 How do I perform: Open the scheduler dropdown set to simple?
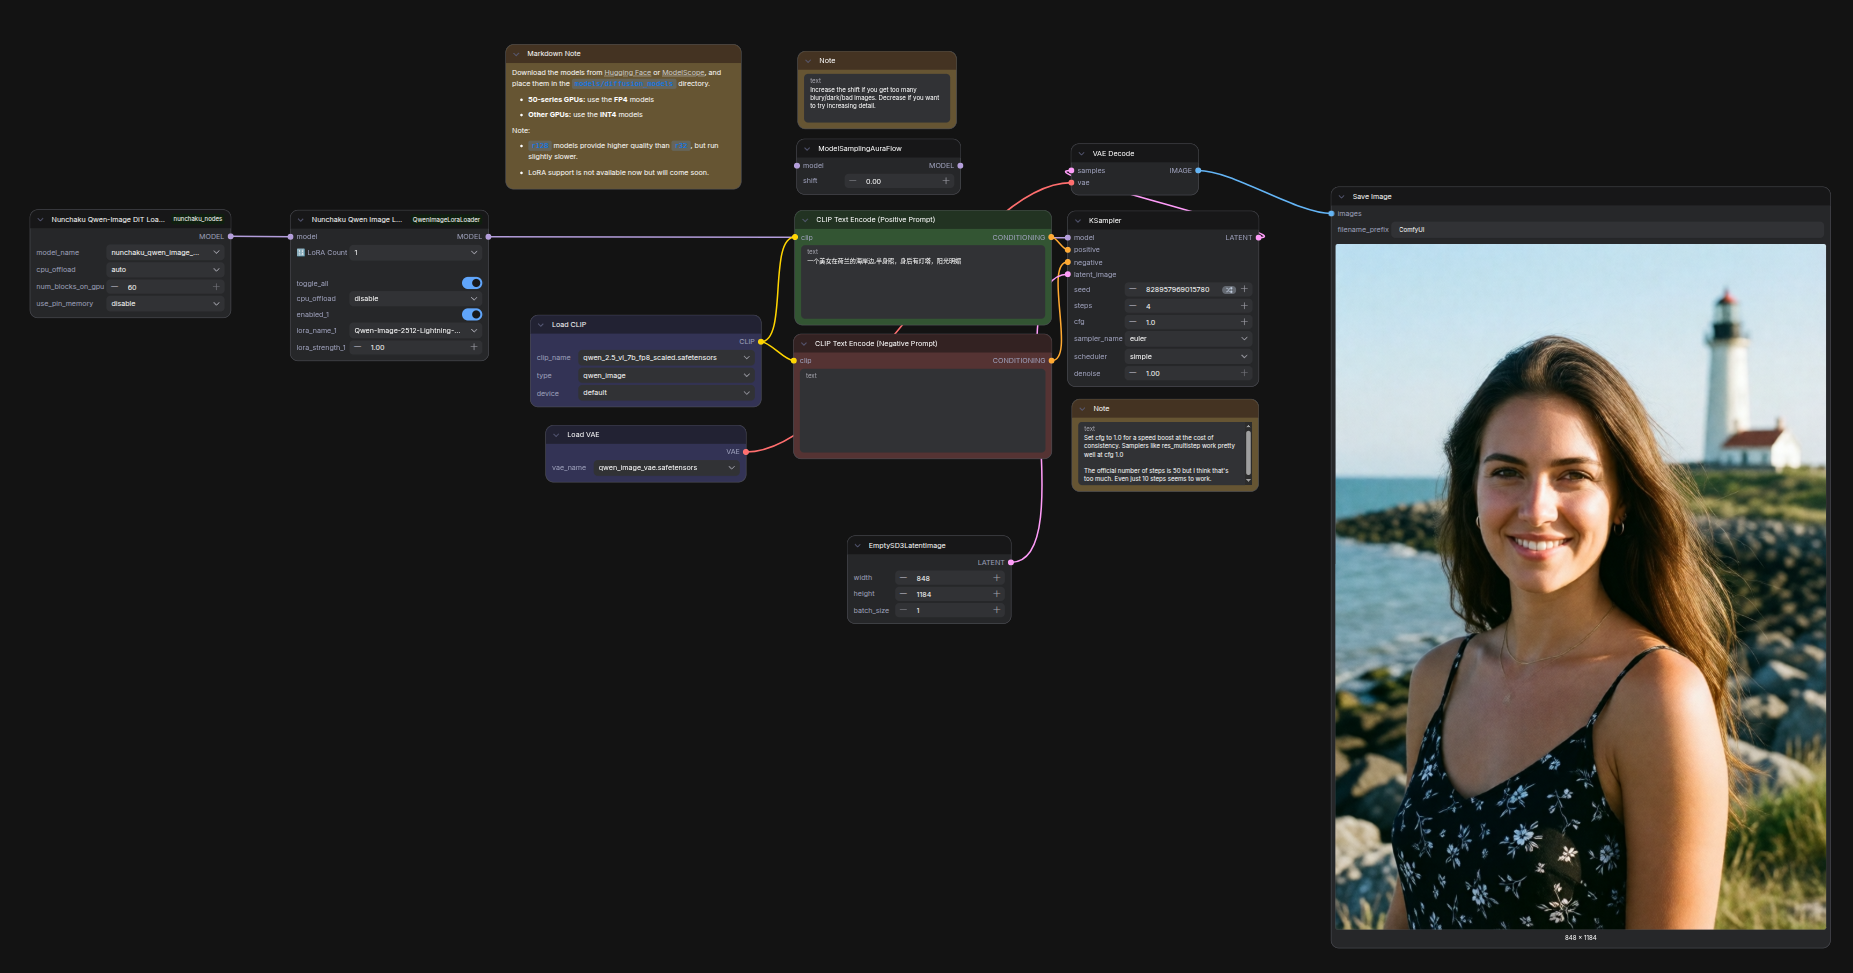click(1188, 357)
